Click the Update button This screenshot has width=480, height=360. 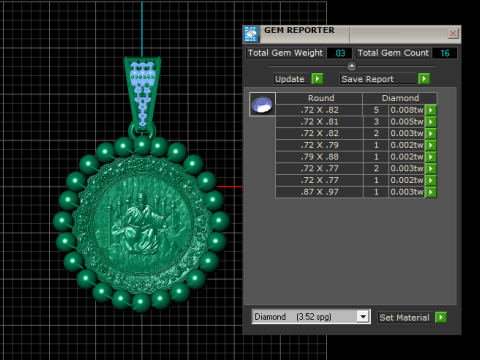(x=291, y=79)
